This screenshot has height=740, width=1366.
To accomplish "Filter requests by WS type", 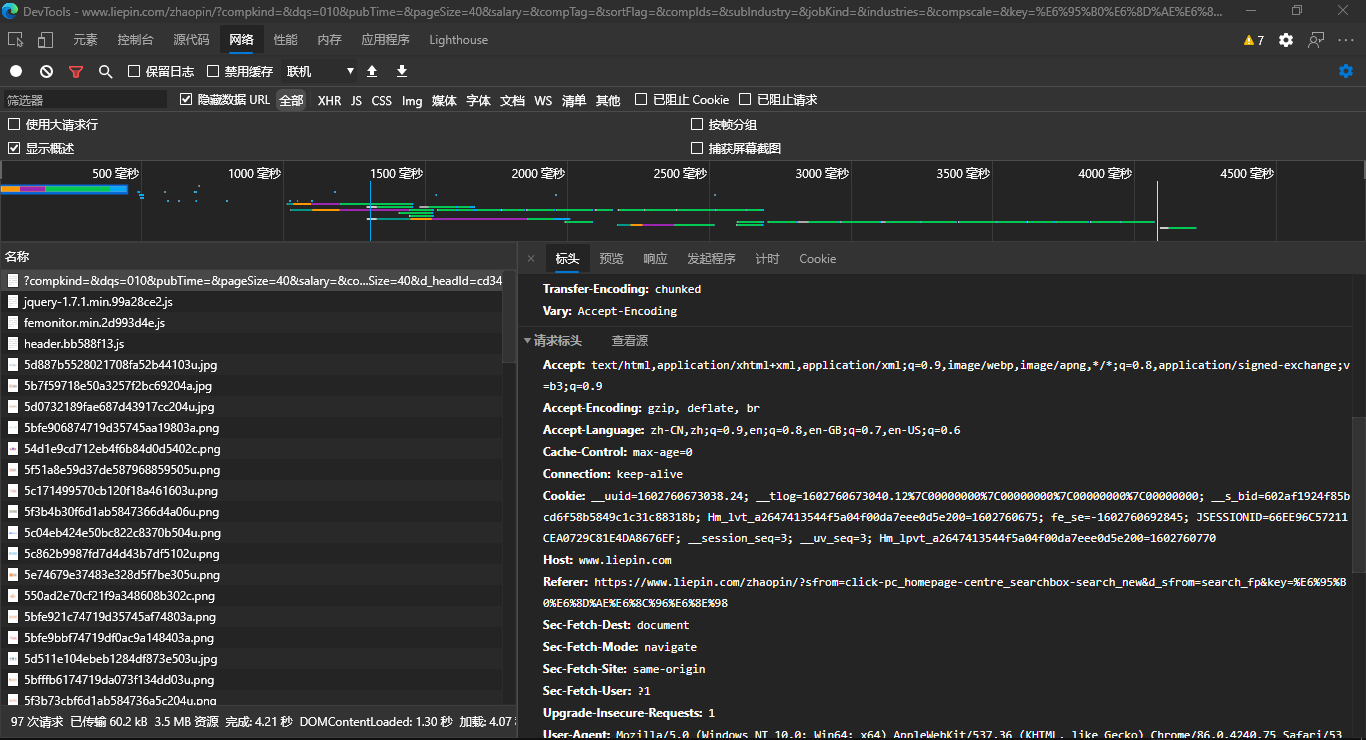I will pyautogui.click(x=543, y=100).
